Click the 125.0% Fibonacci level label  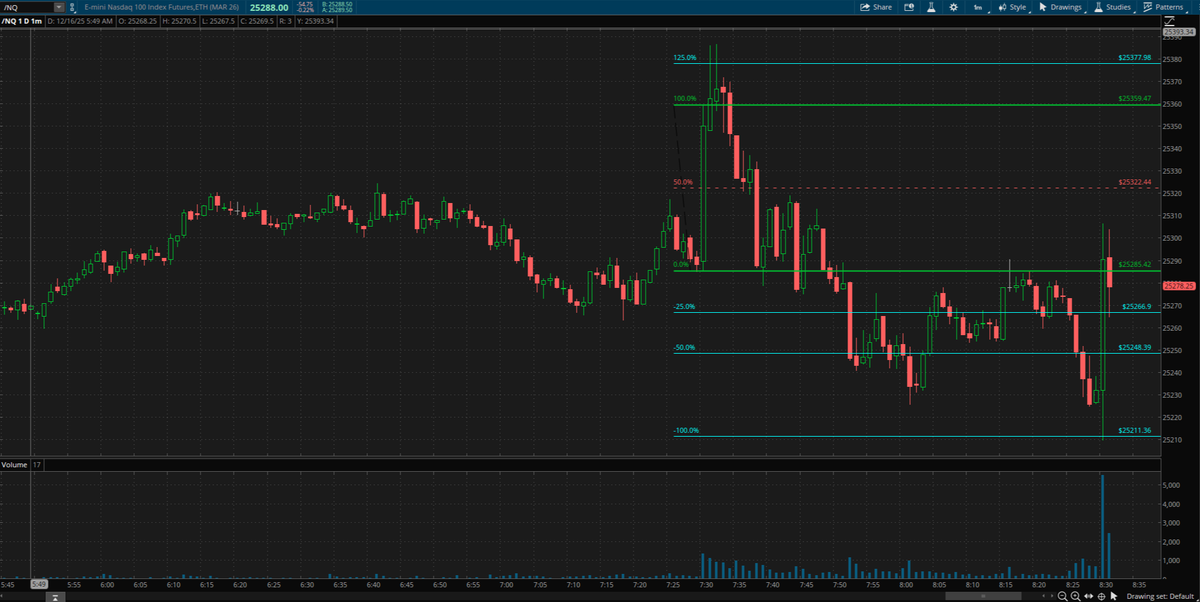pos(685,58)
